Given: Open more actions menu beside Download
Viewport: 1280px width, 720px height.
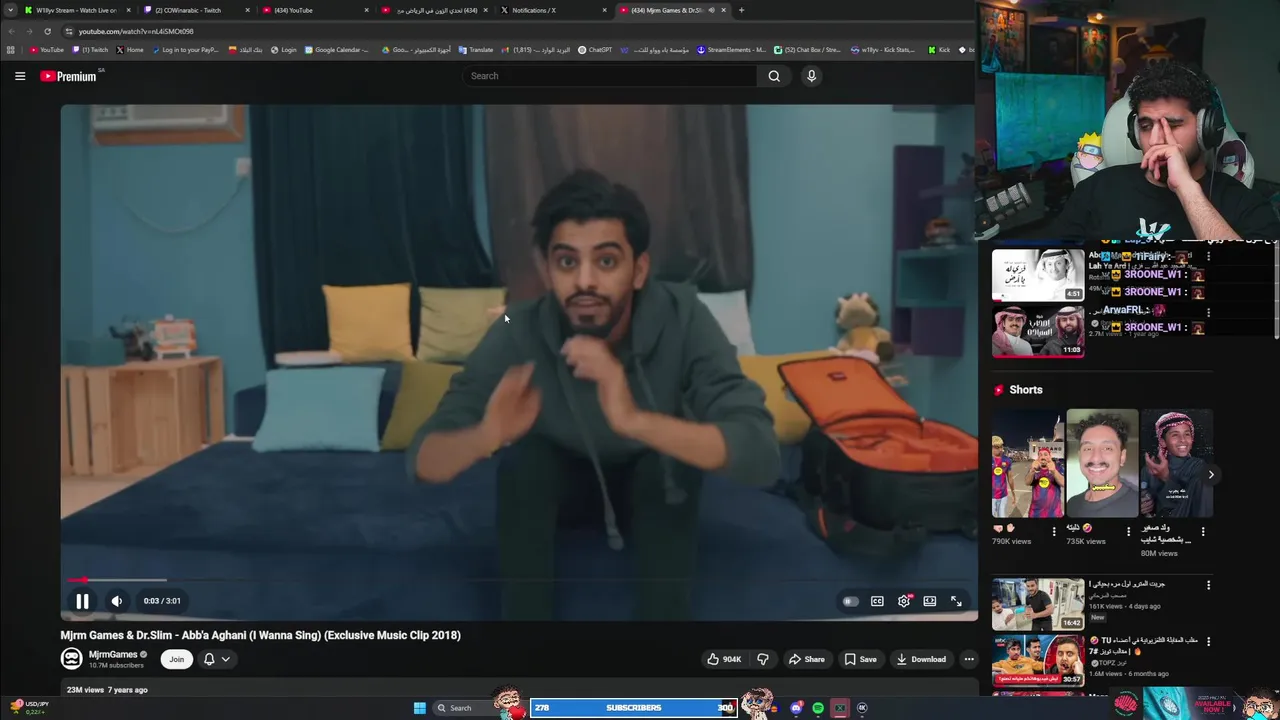Looking at the screenshot, I should [x=968, y=659].
